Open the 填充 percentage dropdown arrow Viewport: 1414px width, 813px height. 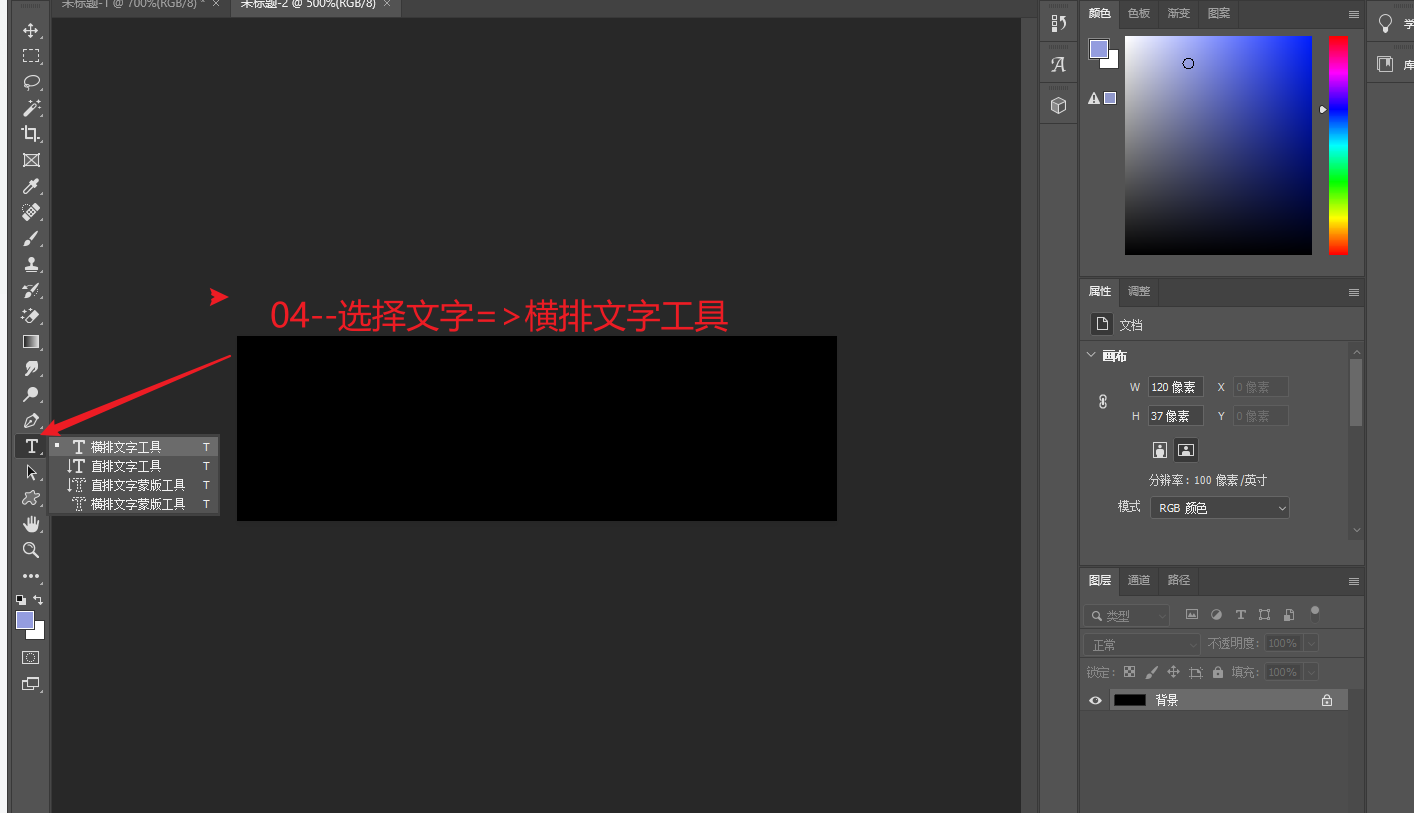click(1310, 672)
